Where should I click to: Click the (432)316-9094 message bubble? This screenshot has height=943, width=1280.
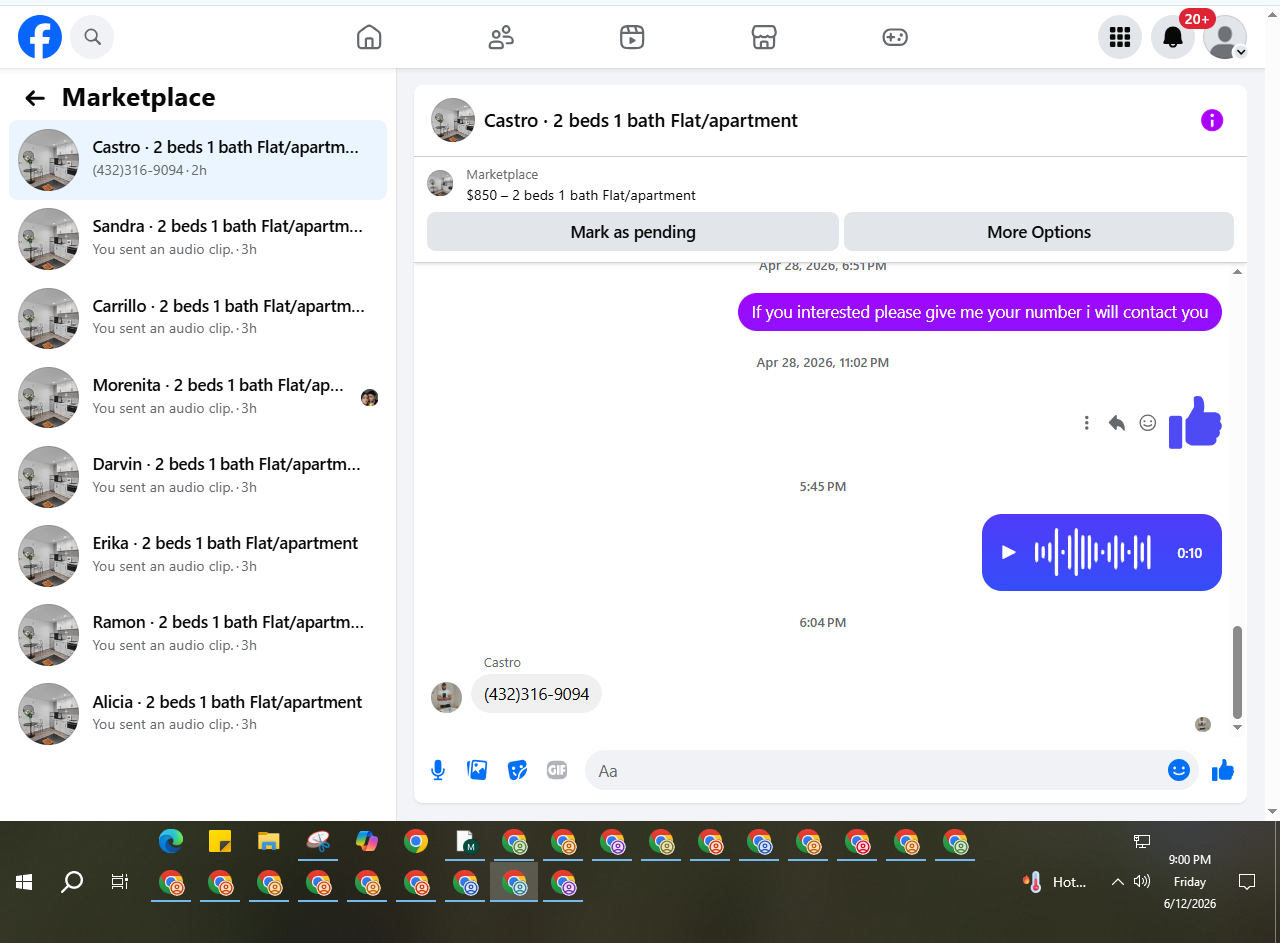536,694
